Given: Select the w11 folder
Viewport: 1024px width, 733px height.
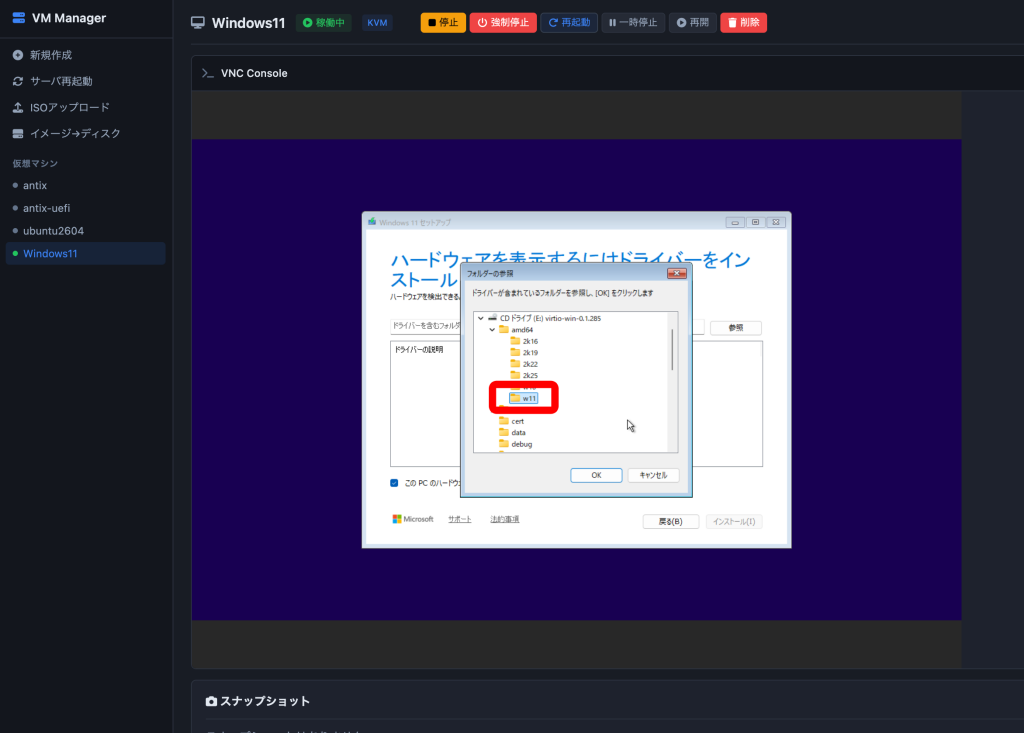Looking at the screenshot, I should tap(524, 399).
